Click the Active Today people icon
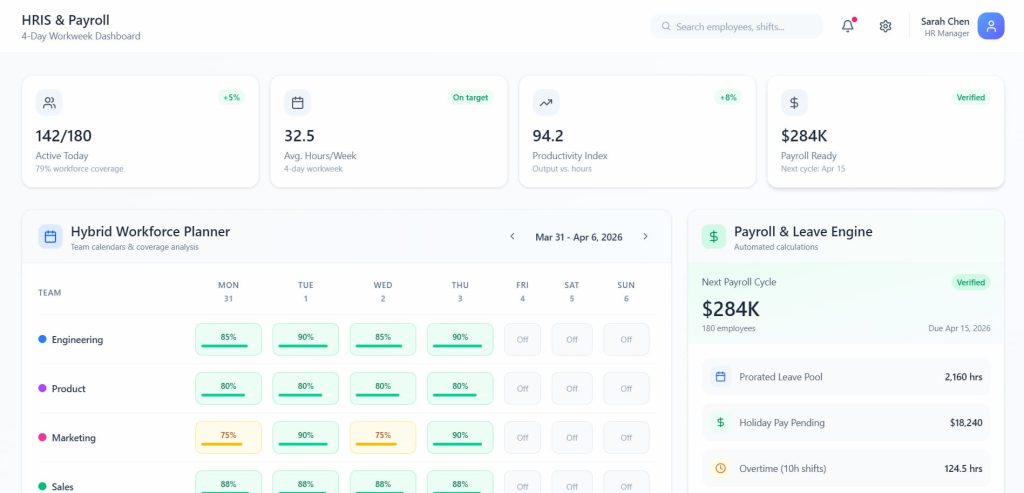Viewport: 1024px width, 493px height. [x=49, y=102]
